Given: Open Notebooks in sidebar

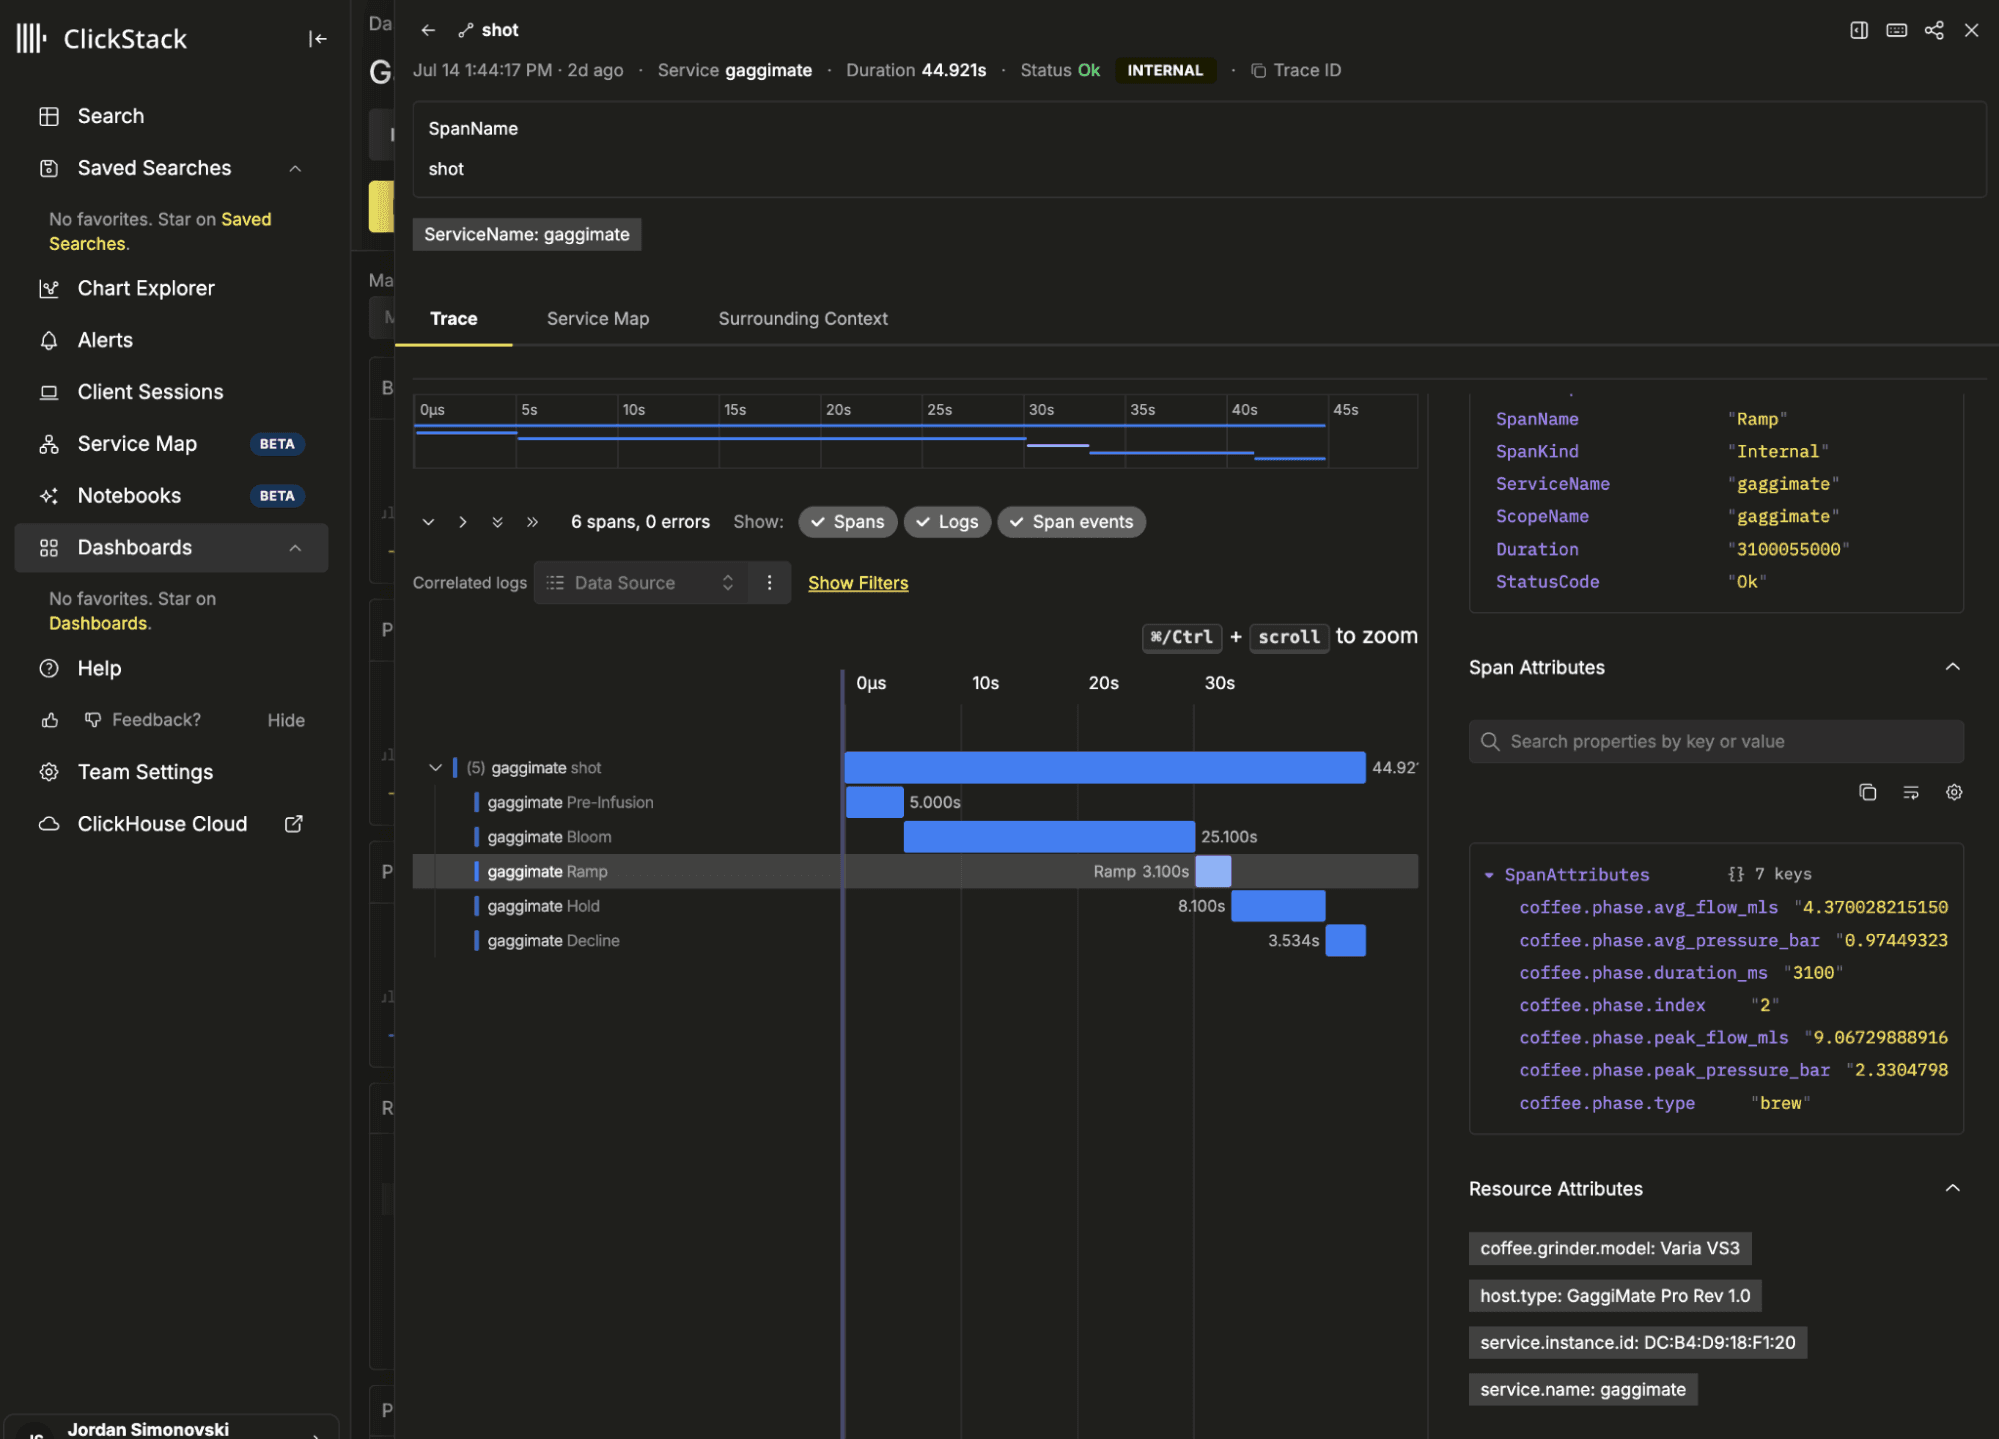Looking at the screenshot, I should (129, 496).
